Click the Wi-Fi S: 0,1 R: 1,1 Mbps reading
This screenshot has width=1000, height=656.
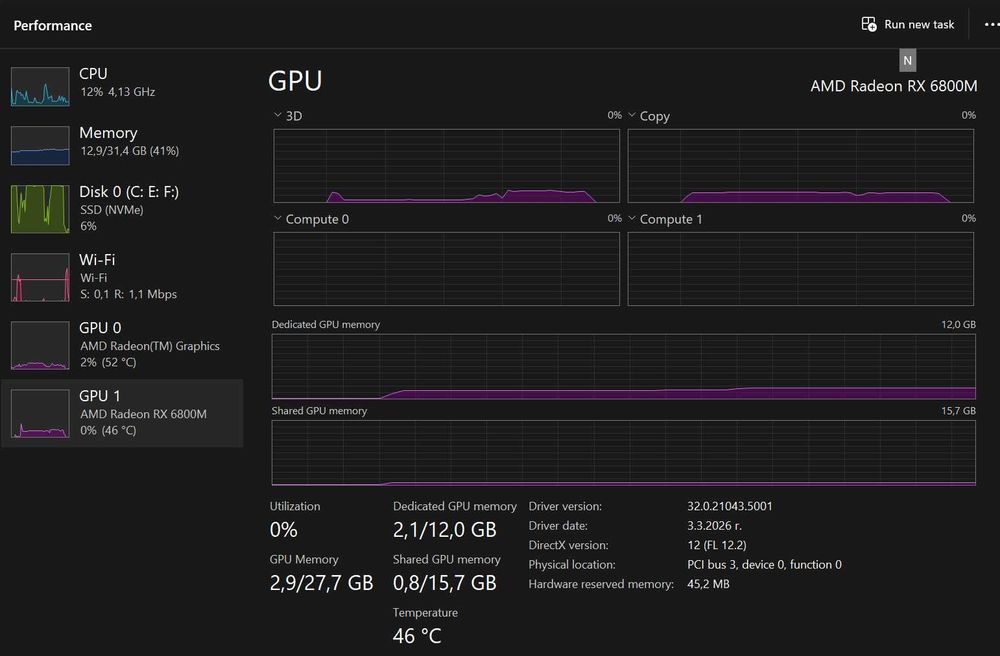(x=128, y=295)
